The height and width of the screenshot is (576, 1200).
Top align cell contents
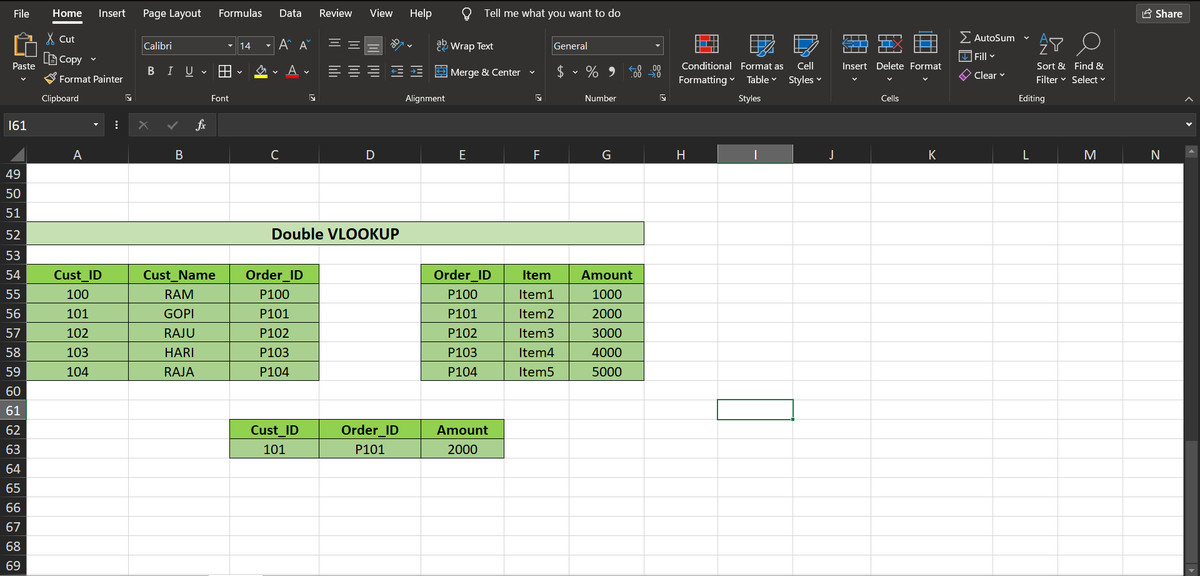[x=335, y=46]
